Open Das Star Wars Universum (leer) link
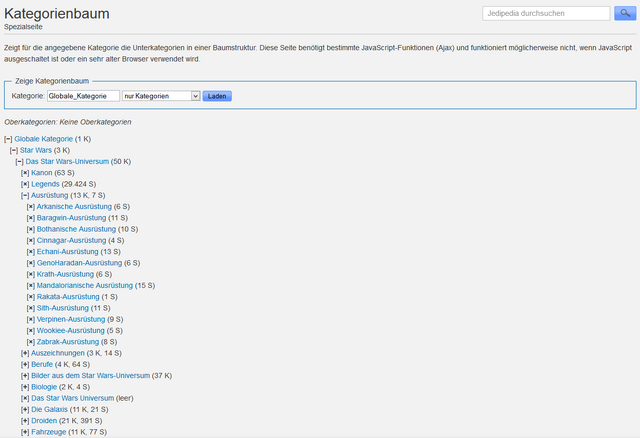 point(73,398)
